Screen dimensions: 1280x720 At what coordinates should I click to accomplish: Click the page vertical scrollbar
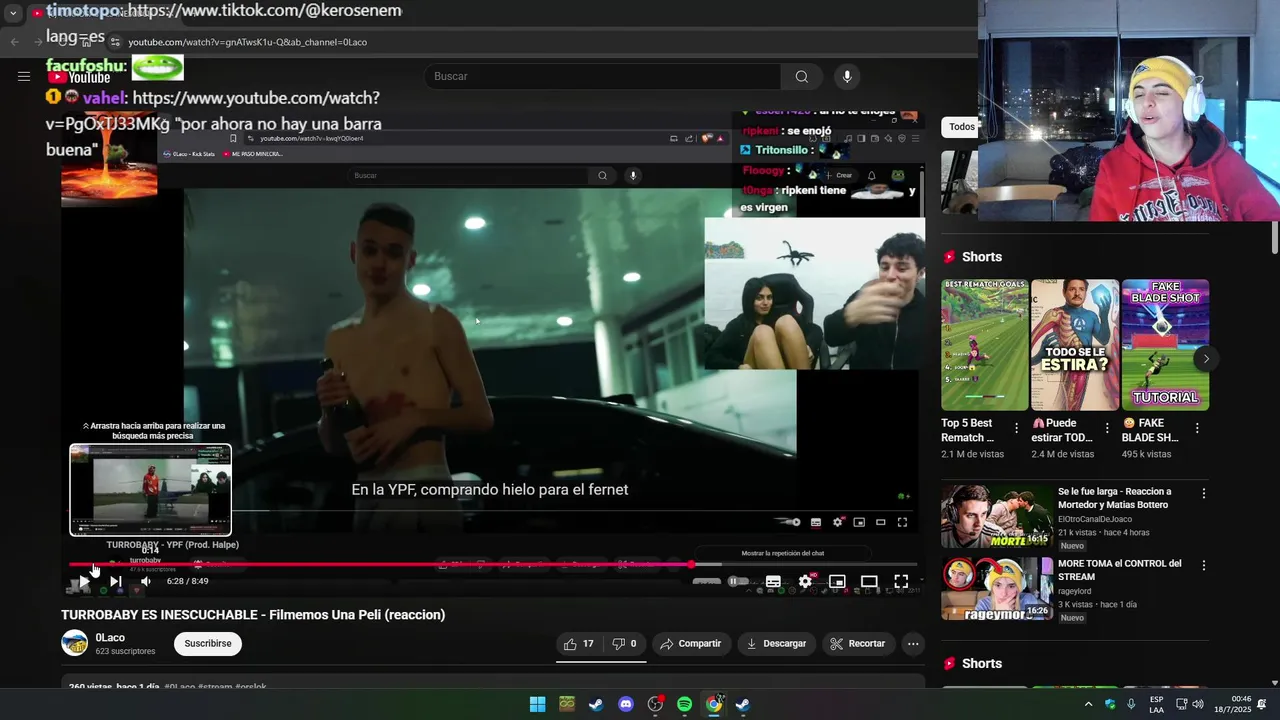point(1275,236)
